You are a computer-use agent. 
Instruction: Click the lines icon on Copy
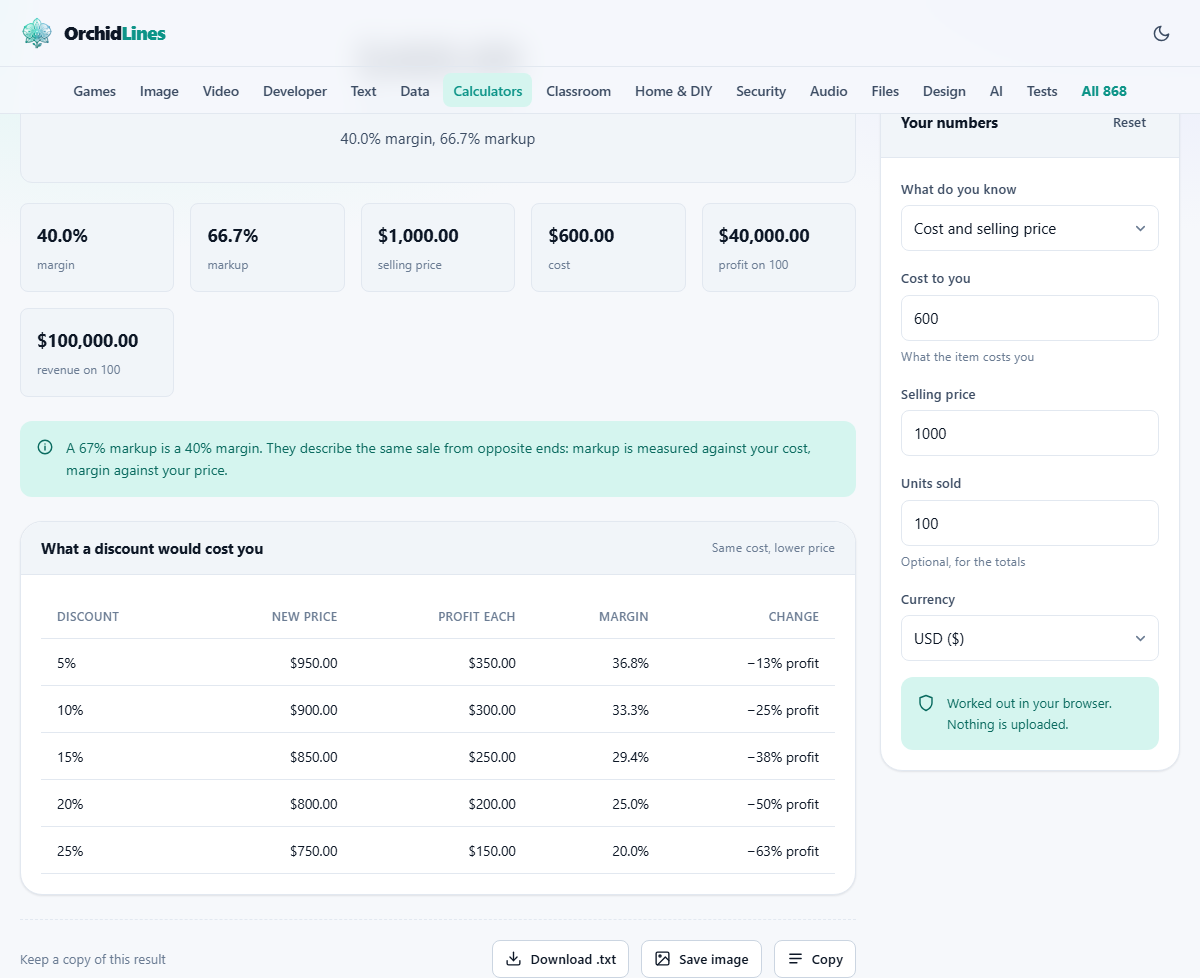[x=795, y=959]
